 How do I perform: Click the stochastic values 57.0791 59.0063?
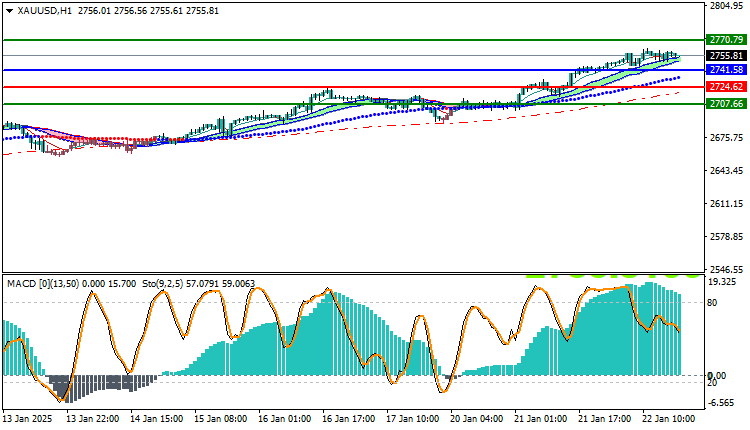point(221,284)
